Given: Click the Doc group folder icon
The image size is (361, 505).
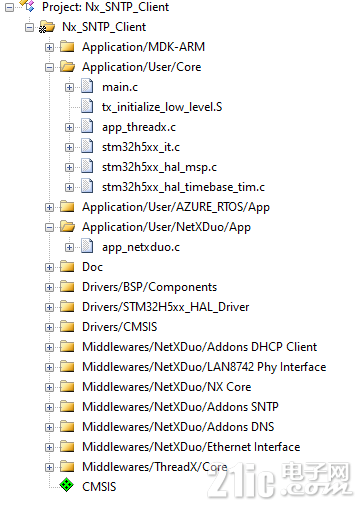Looking at the screenshot, I should click(67, 267).
